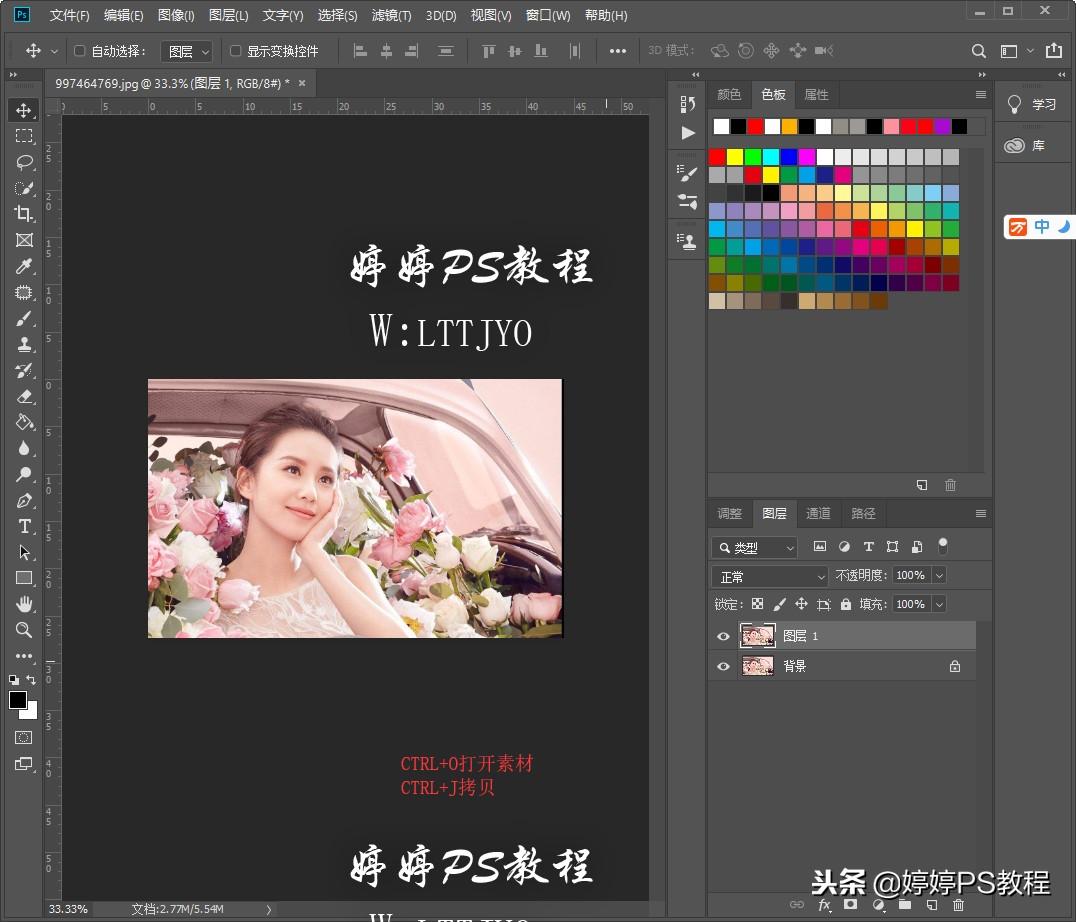Viewport: 1076px width, 922px height.
Task: Switch to the 通道 tab
Action: pyautogui.click(x=818, y=513)
